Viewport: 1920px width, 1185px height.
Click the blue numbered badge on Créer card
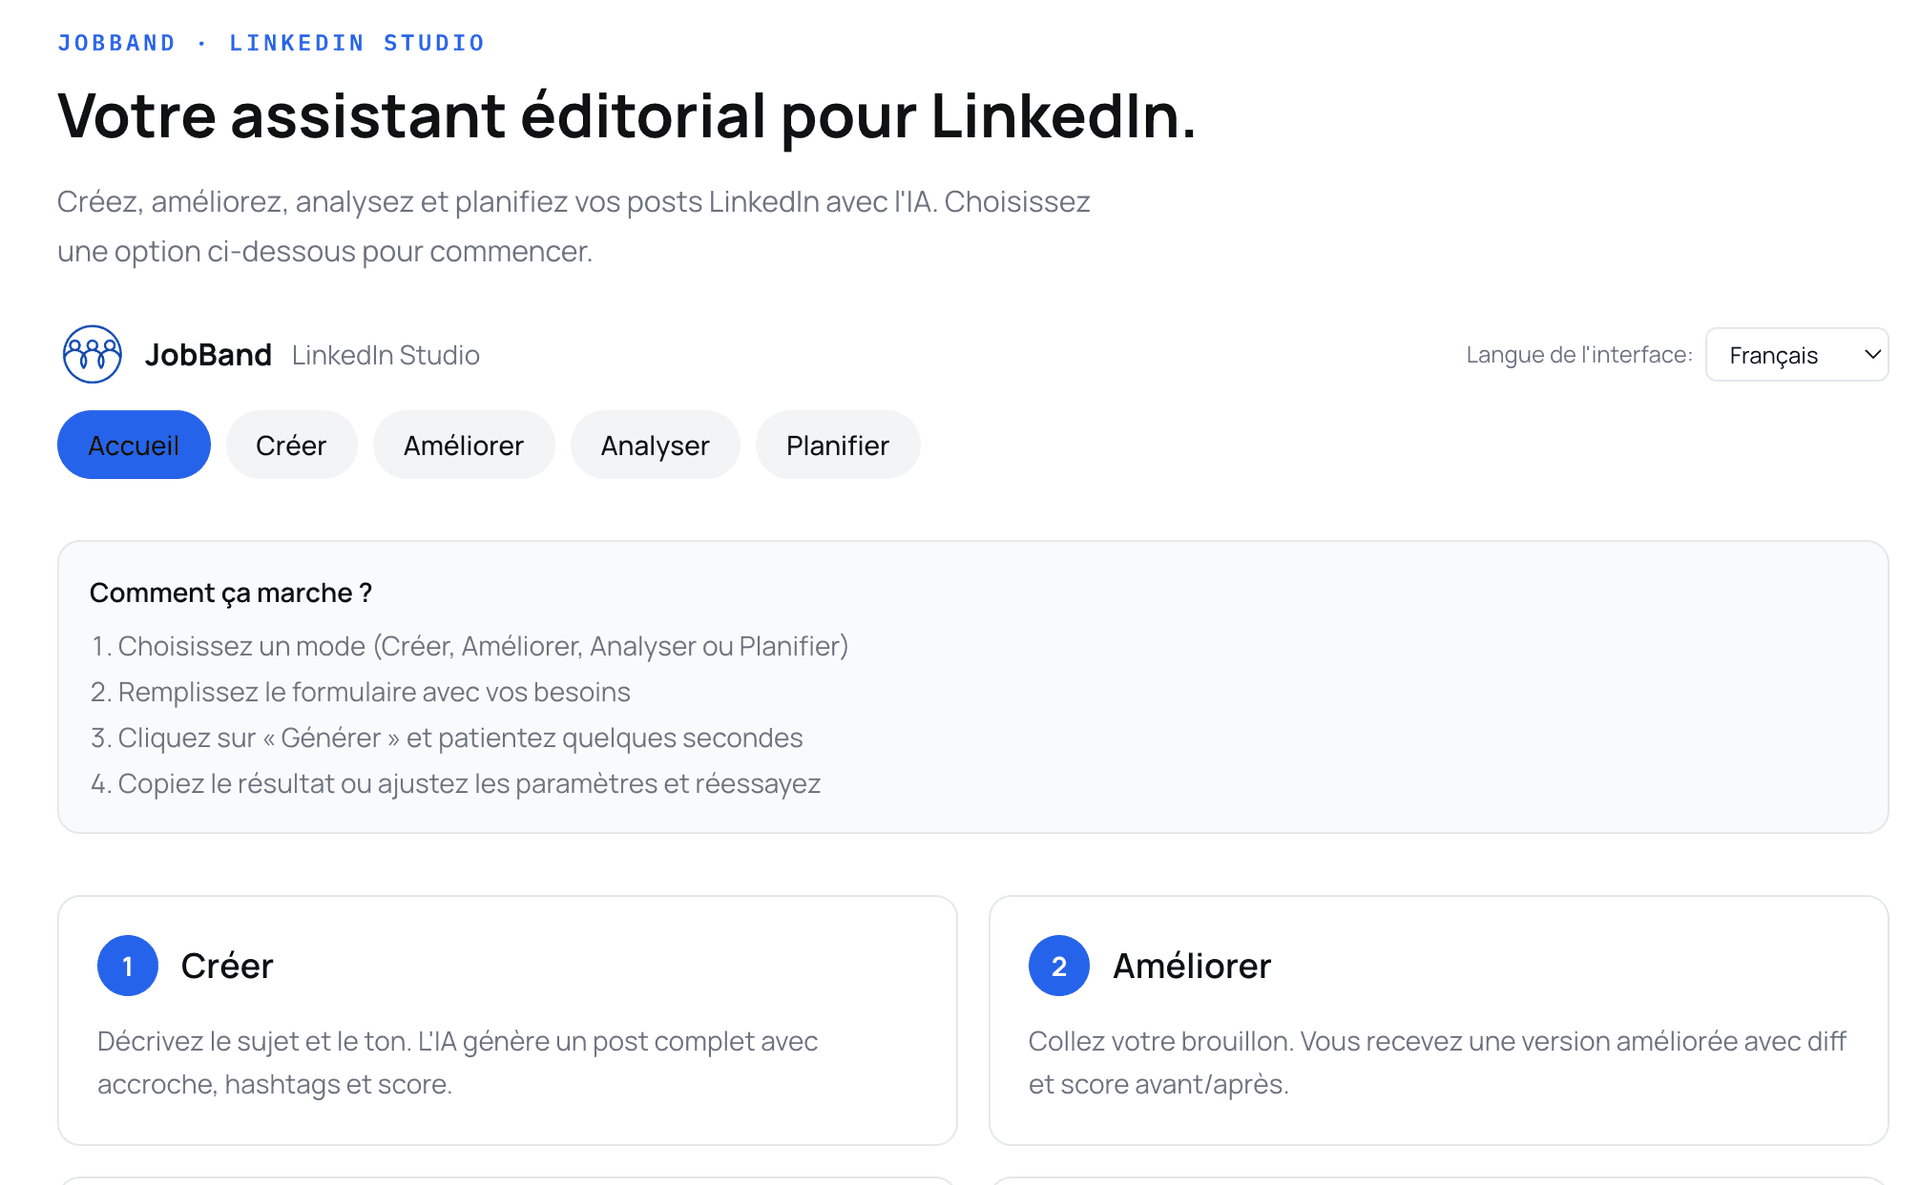(x=127, y=965)
